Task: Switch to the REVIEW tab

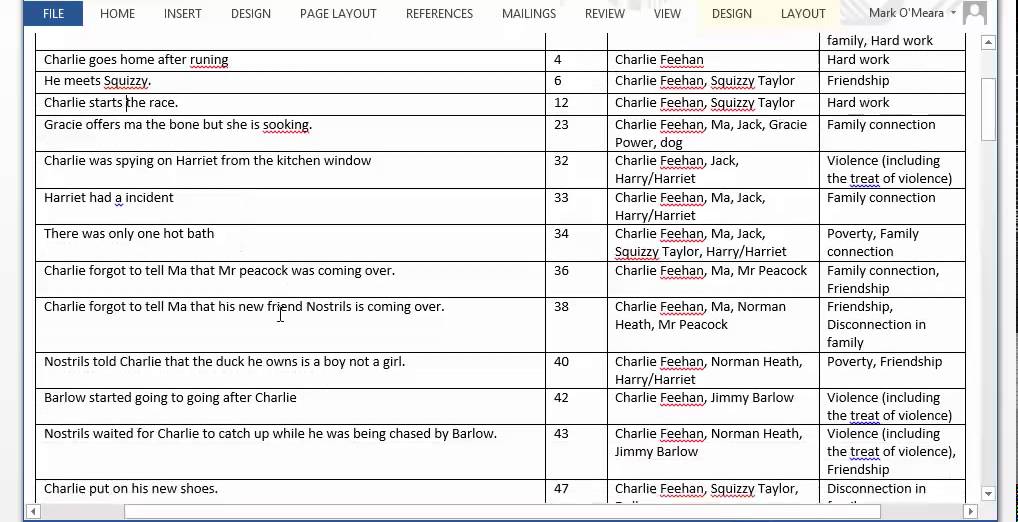Action: (x=604, y=14)
